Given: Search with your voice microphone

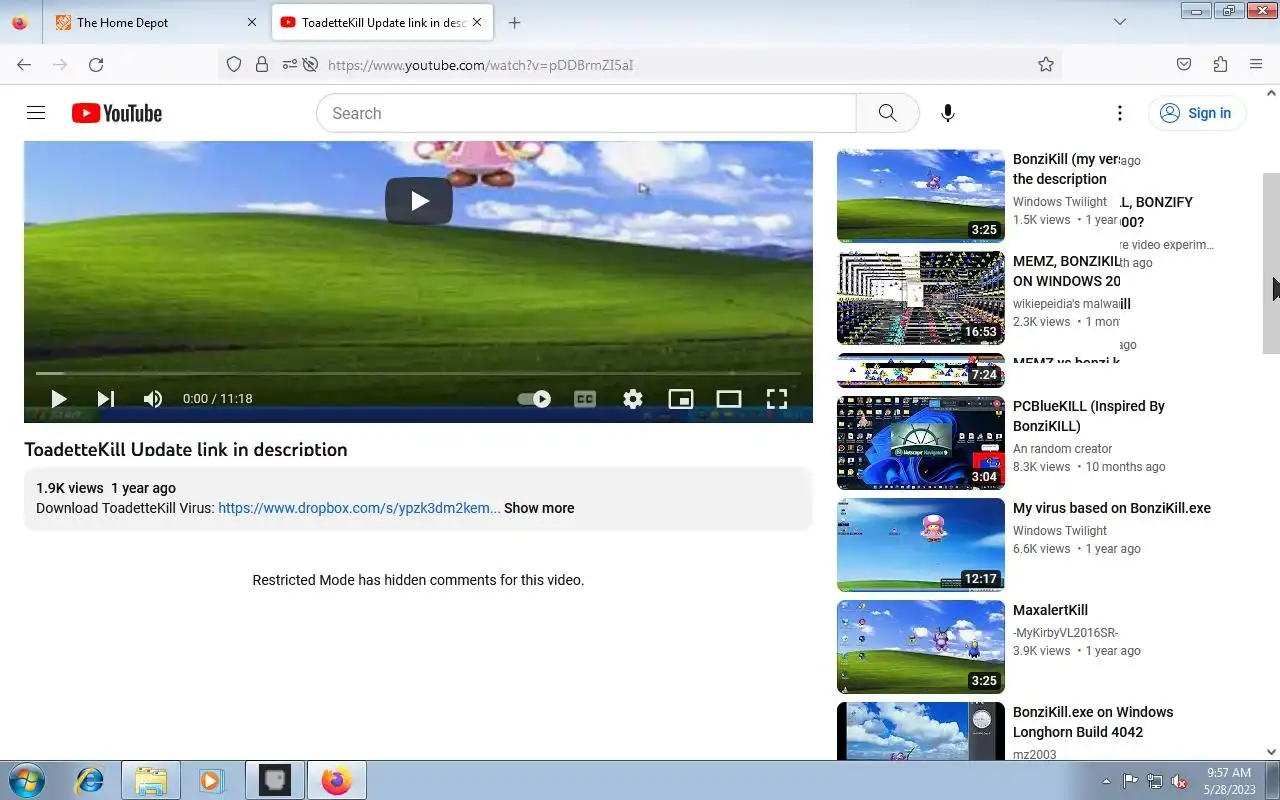Looking at the screenshot, I should point(948,113).
